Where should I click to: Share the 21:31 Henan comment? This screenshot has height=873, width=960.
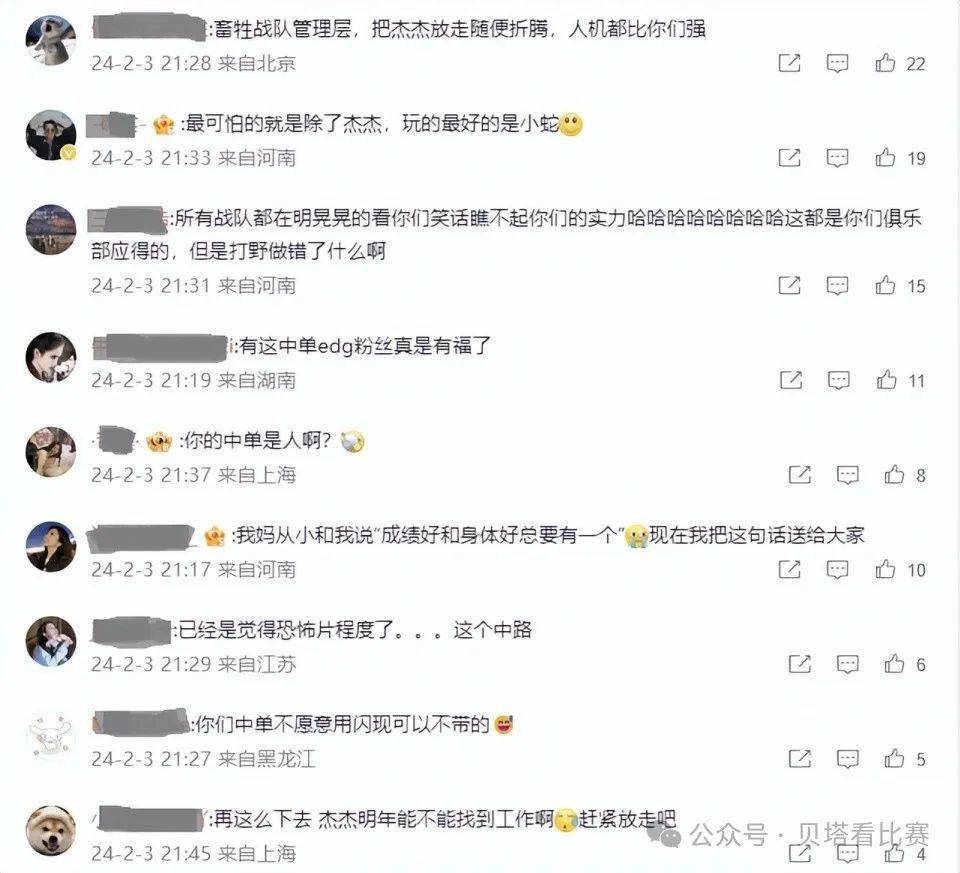point(789,285)
